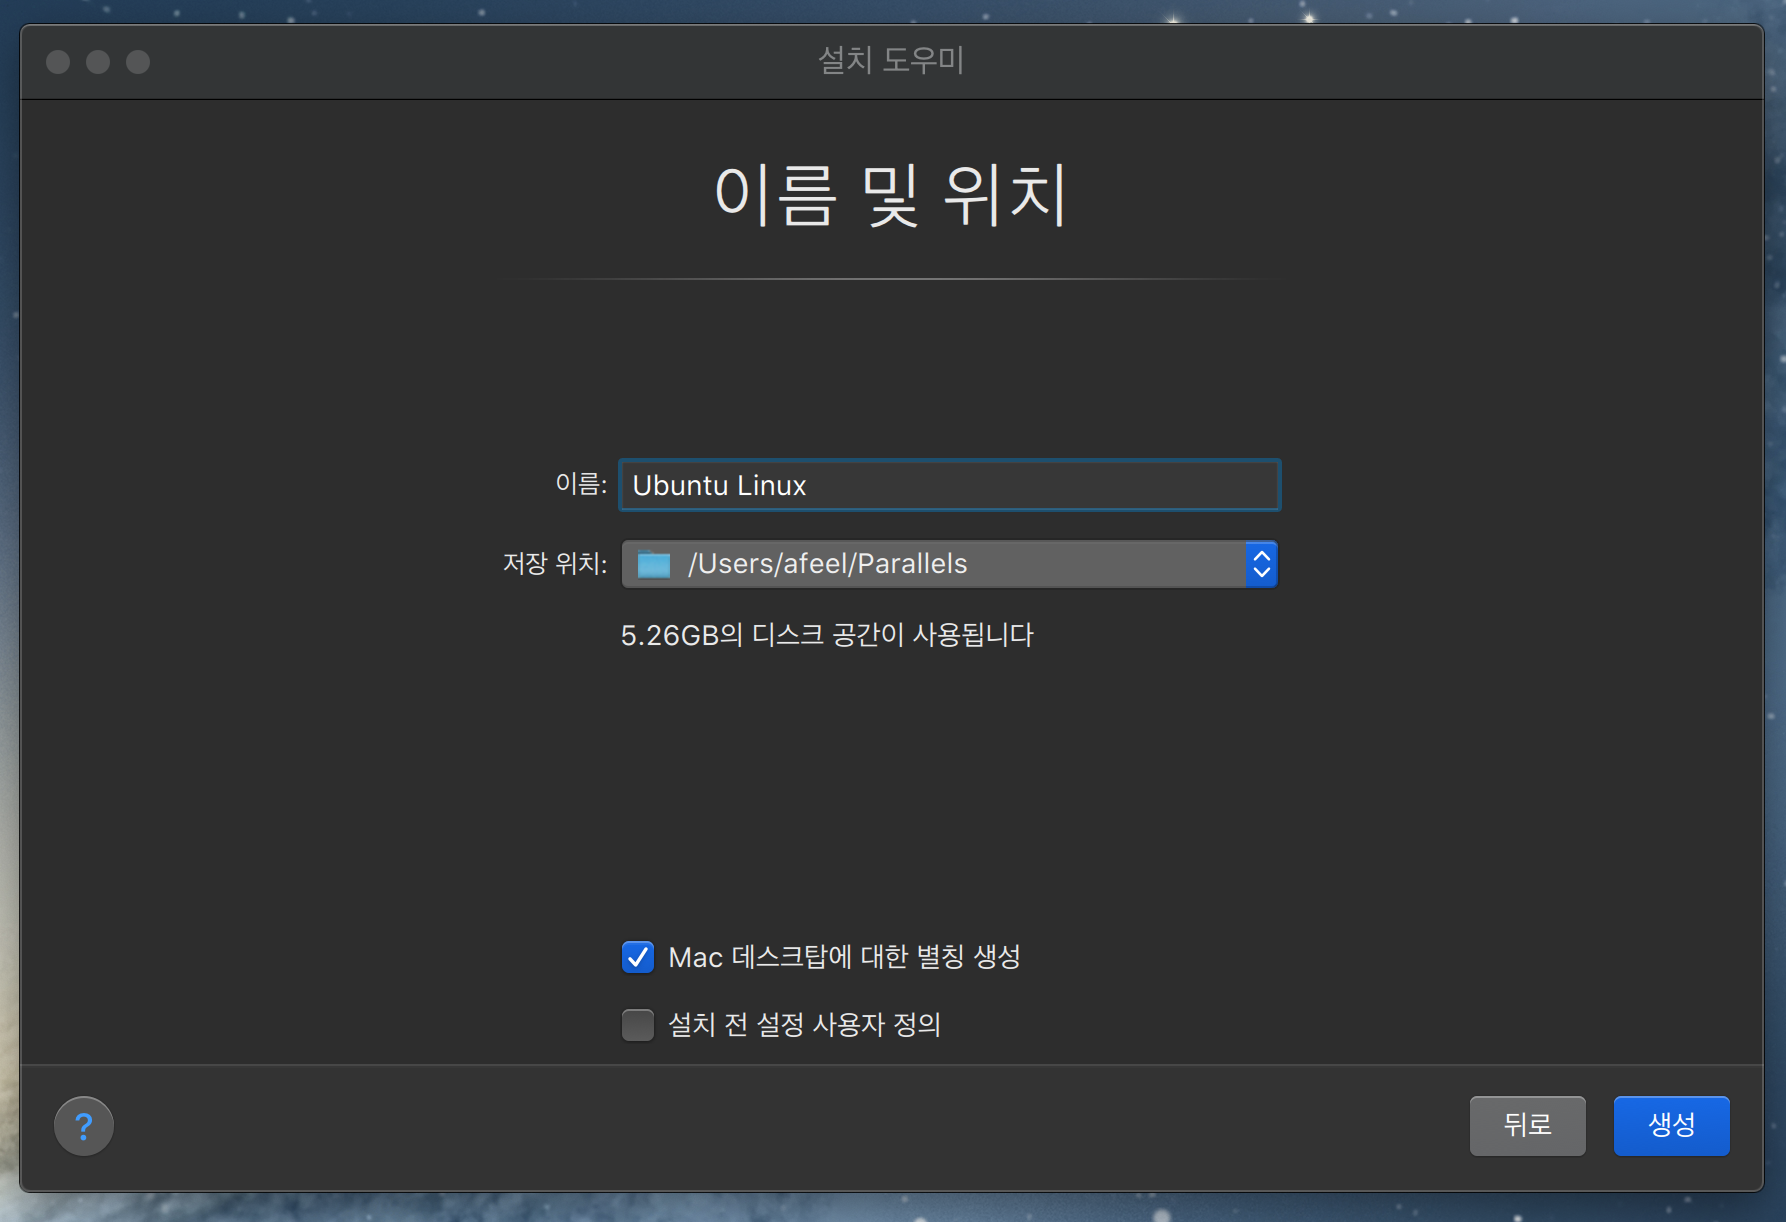
Task: Enable the 설치 전 설정 사용자 정의 checkbox
Action: (x=638, y=1025)
